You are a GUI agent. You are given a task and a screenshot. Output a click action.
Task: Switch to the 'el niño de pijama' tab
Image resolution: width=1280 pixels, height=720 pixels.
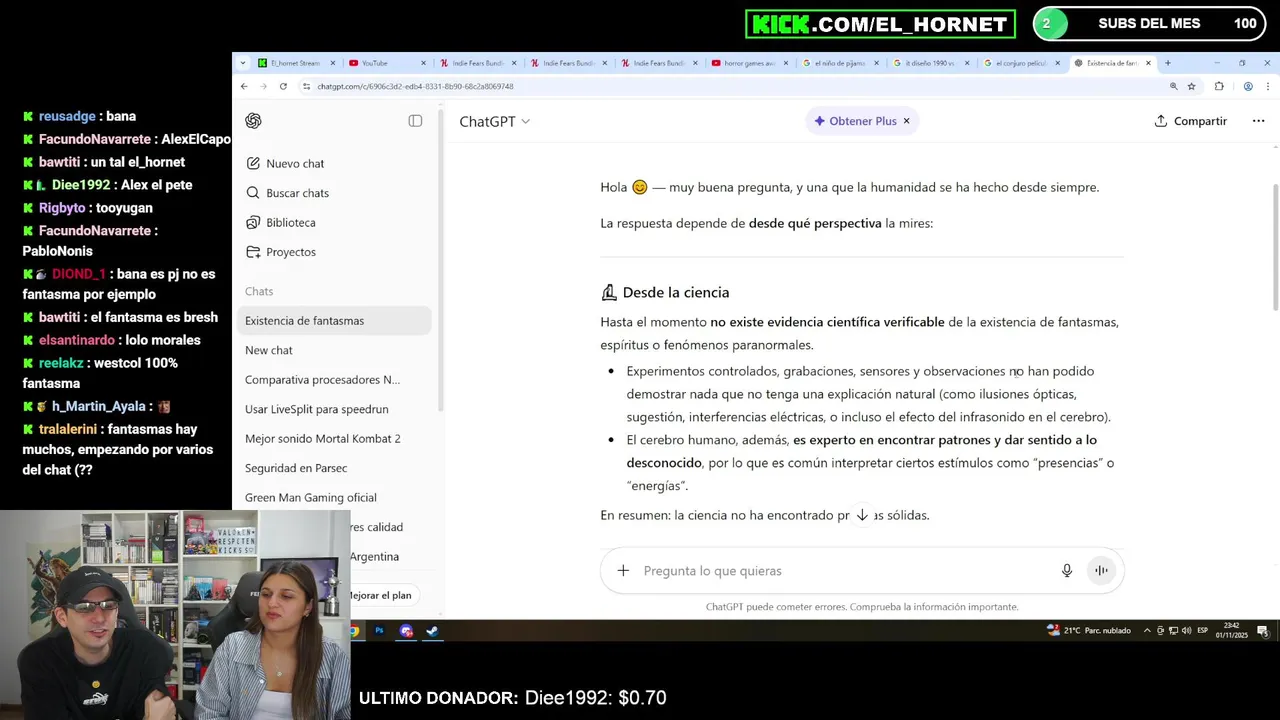839,63
